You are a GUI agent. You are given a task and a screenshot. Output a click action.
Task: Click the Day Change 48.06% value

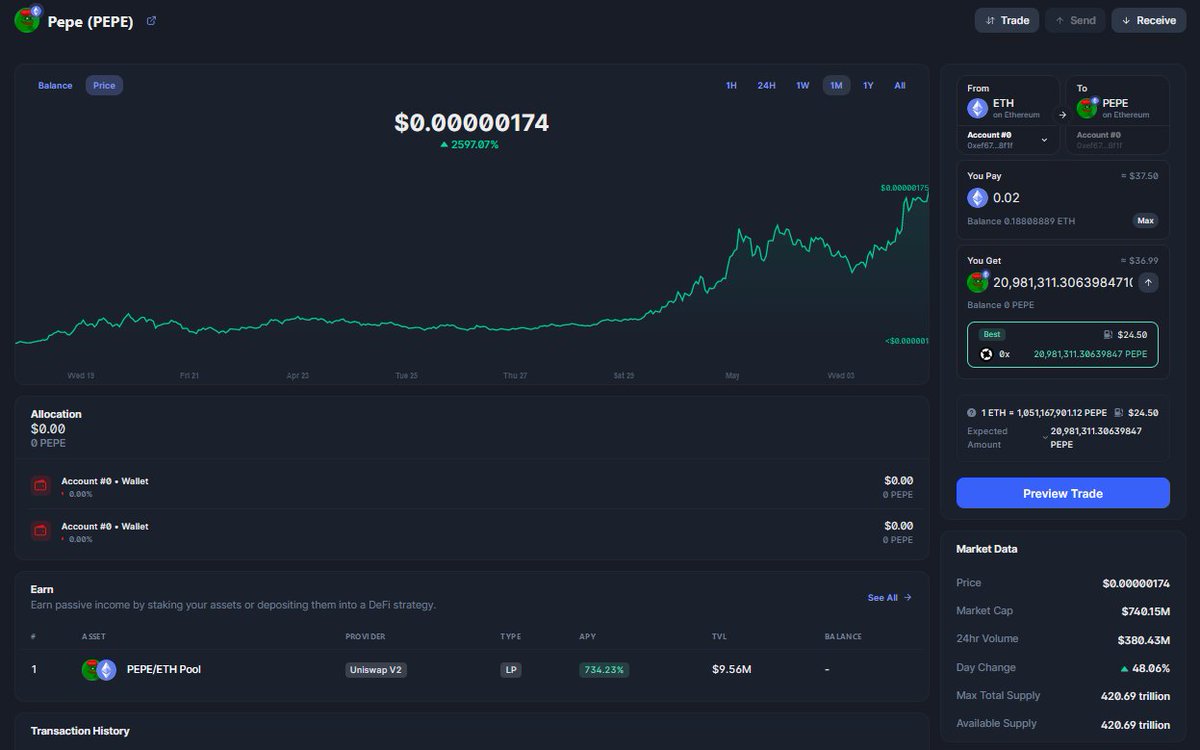tap(1145, 667)
